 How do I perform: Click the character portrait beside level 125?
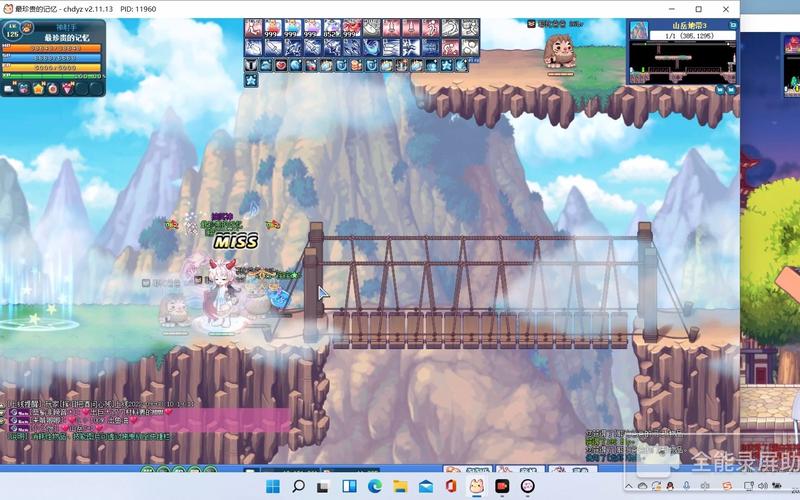27,28
